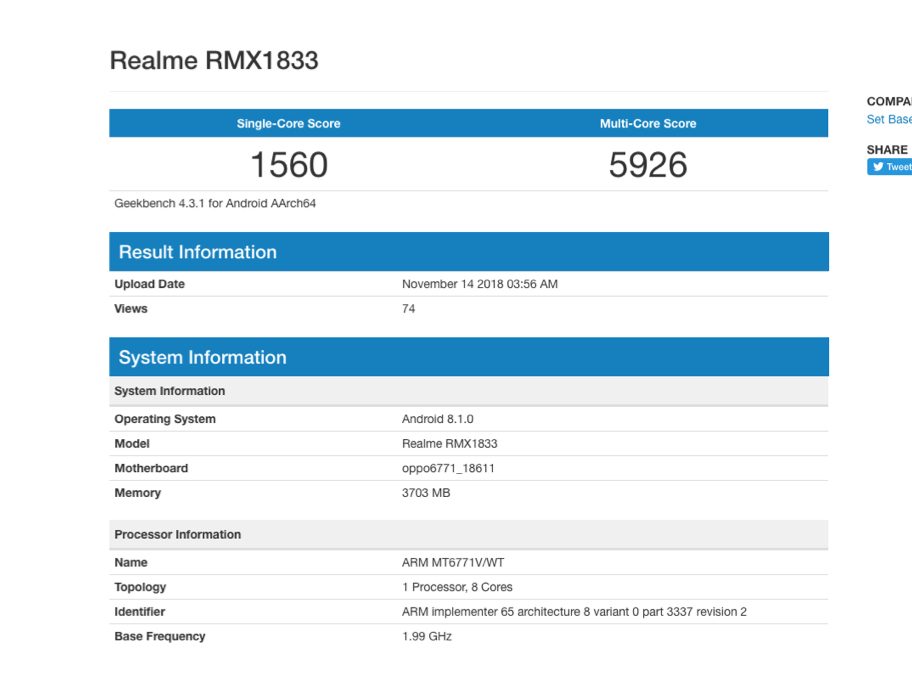
Task: Click the Multi-Core Score header
Action: [648, 124]
